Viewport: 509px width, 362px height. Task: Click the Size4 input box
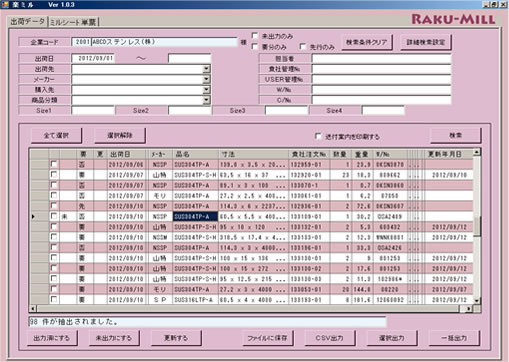click(383, 110)
